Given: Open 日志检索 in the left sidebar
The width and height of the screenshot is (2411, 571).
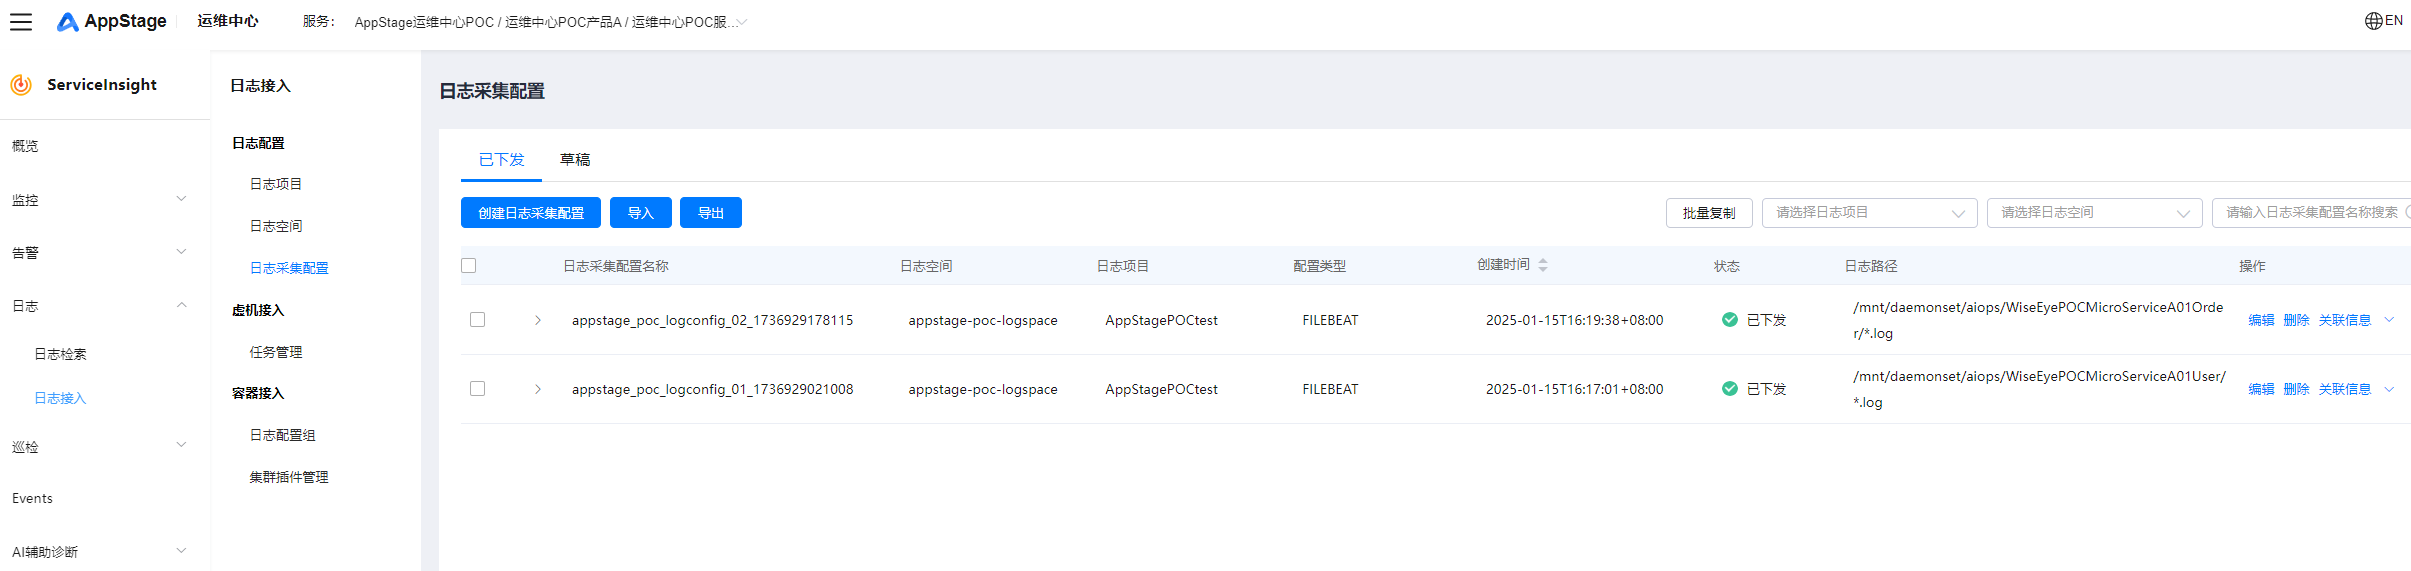Looking at the screenshot, I should pos(60,354).
